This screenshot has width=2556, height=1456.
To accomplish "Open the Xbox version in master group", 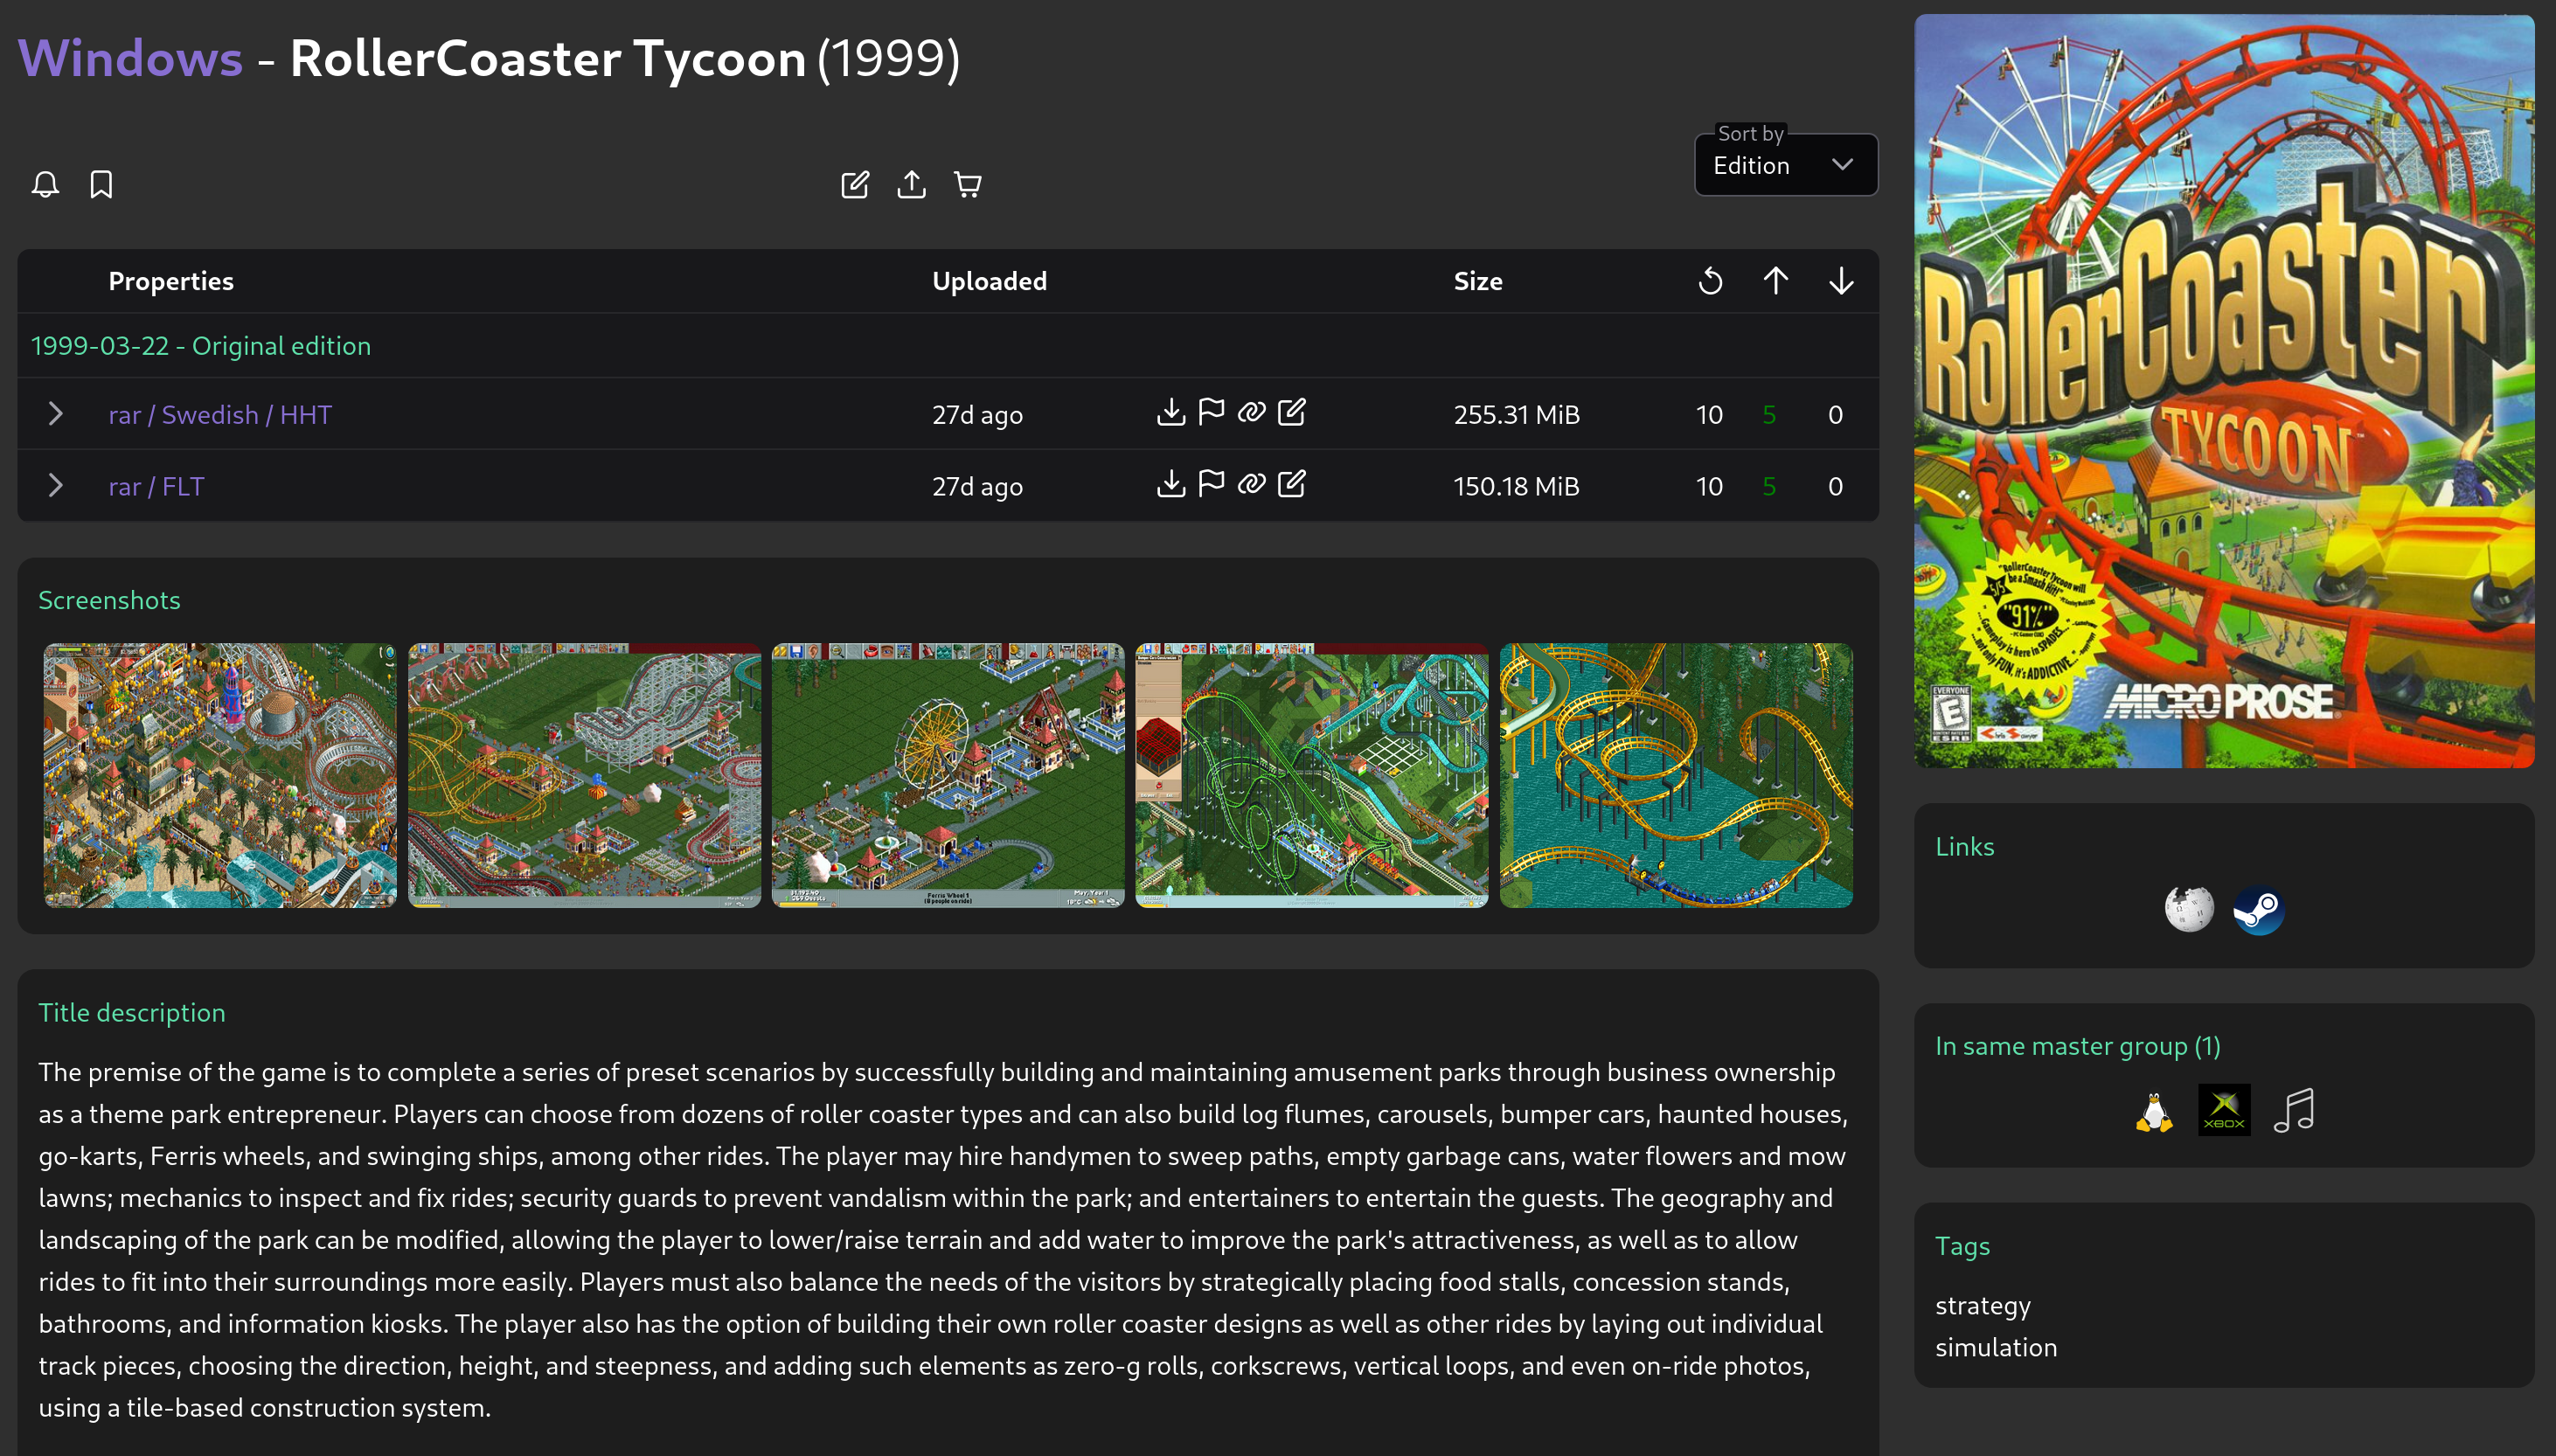I will coord(2224,1110).
